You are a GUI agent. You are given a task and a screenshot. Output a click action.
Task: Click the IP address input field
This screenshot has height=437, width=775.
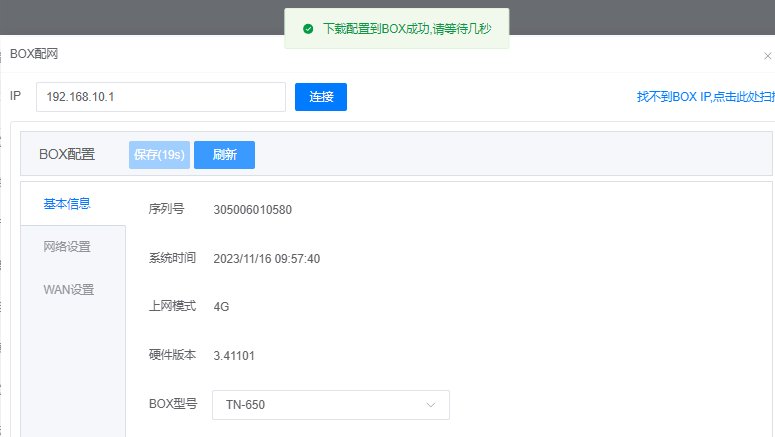point(161,97)
